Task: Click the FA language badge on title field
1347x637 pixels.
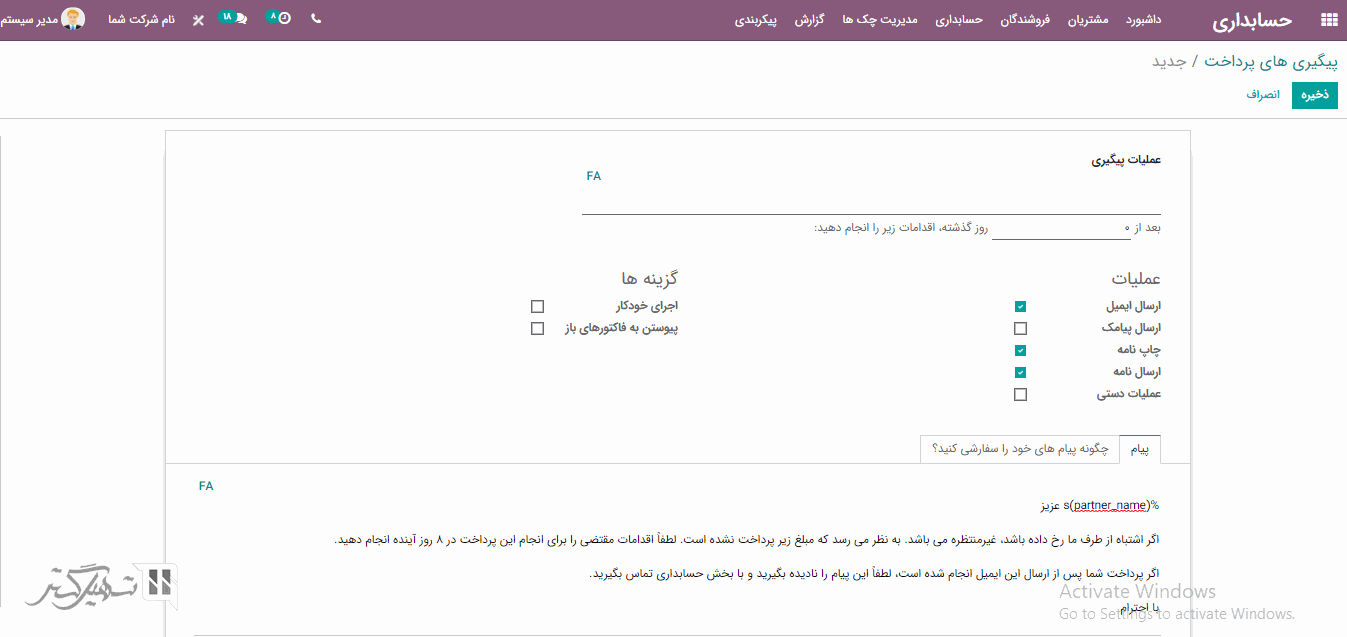Action: tap(593, 176)
